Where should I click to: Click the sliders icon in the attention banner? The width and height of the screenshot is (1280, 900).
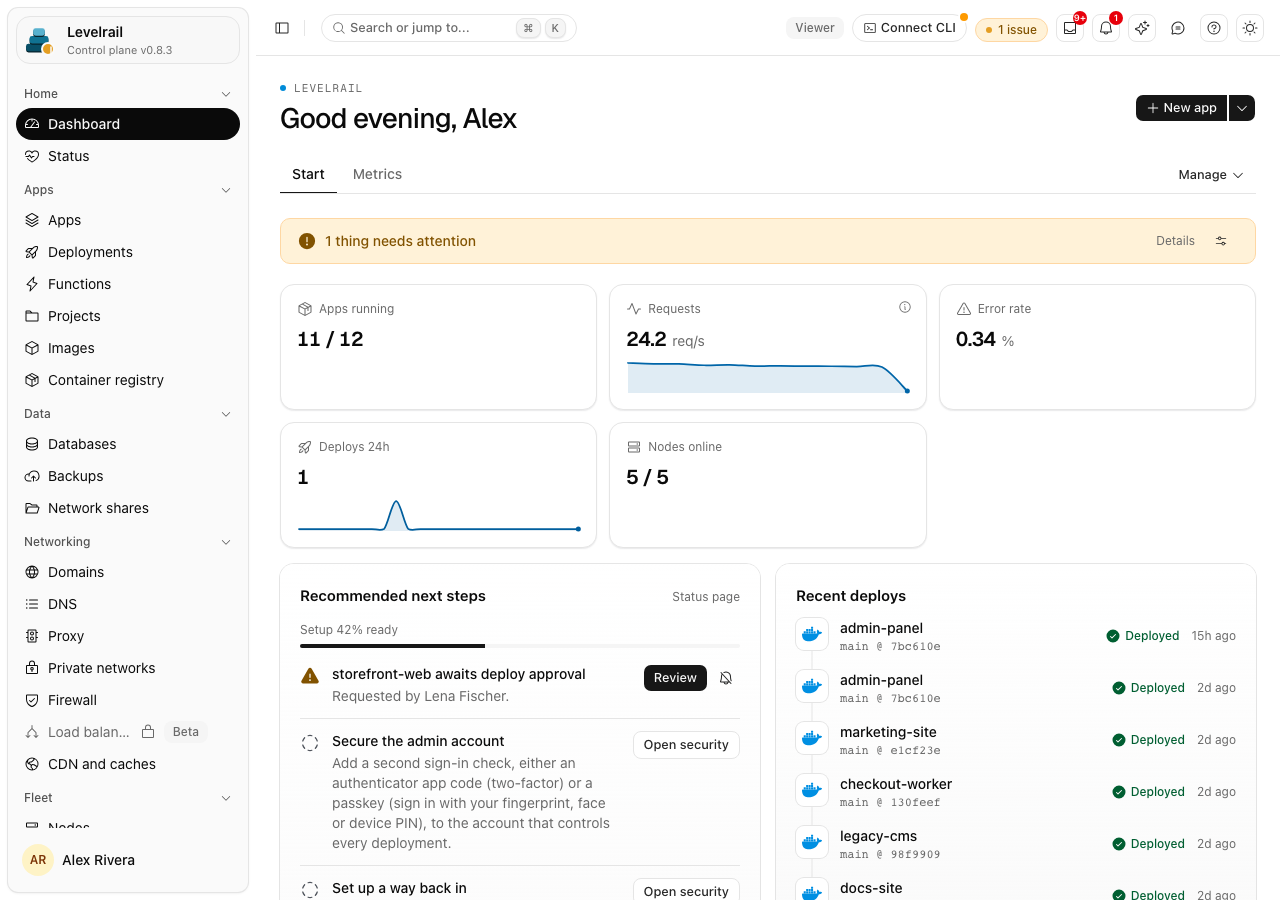pyautogui.click(x=1221, y=241)
